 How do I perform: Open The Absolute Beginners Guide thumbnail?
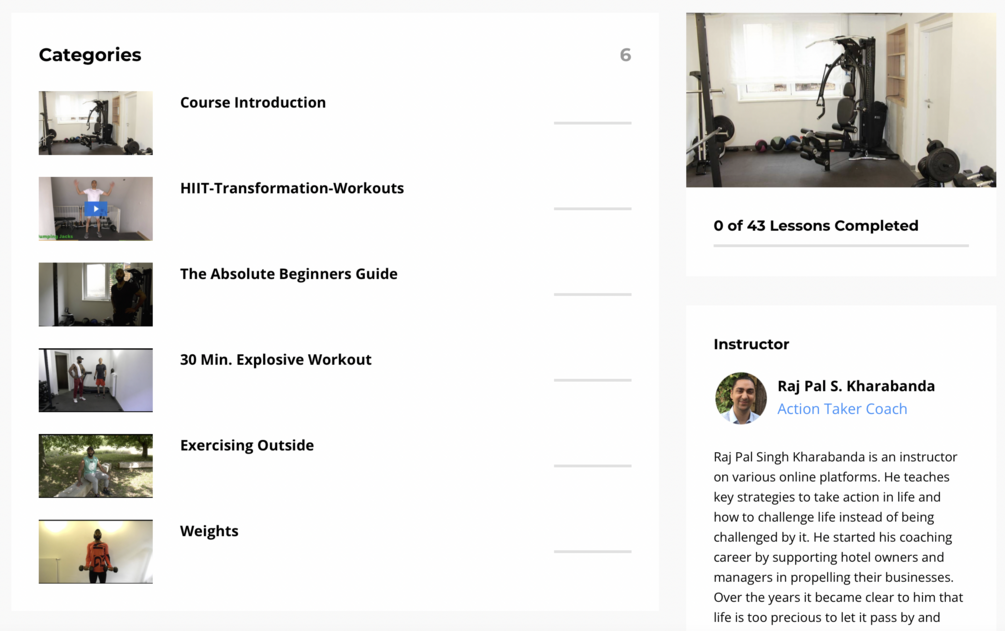click(96, 295)
